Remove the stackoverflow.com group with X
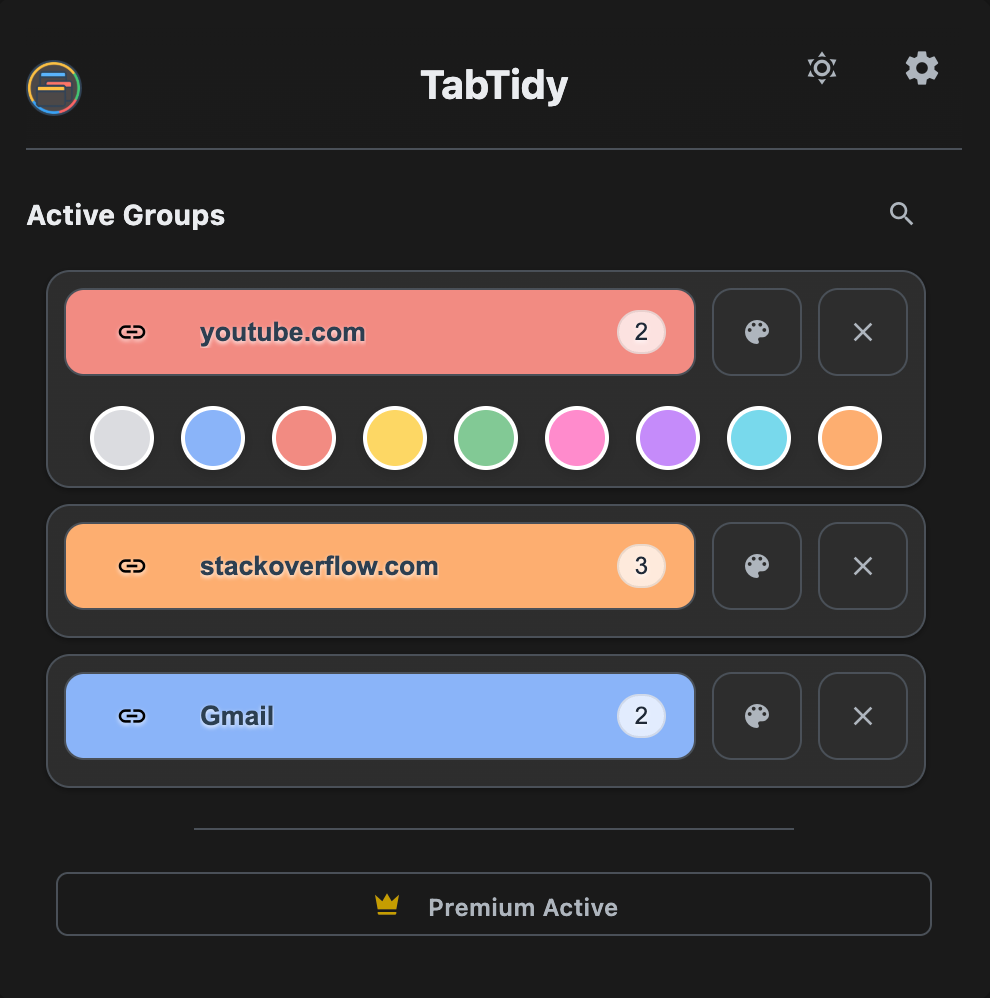Screen dimensions: 990x998 (862, 566)
